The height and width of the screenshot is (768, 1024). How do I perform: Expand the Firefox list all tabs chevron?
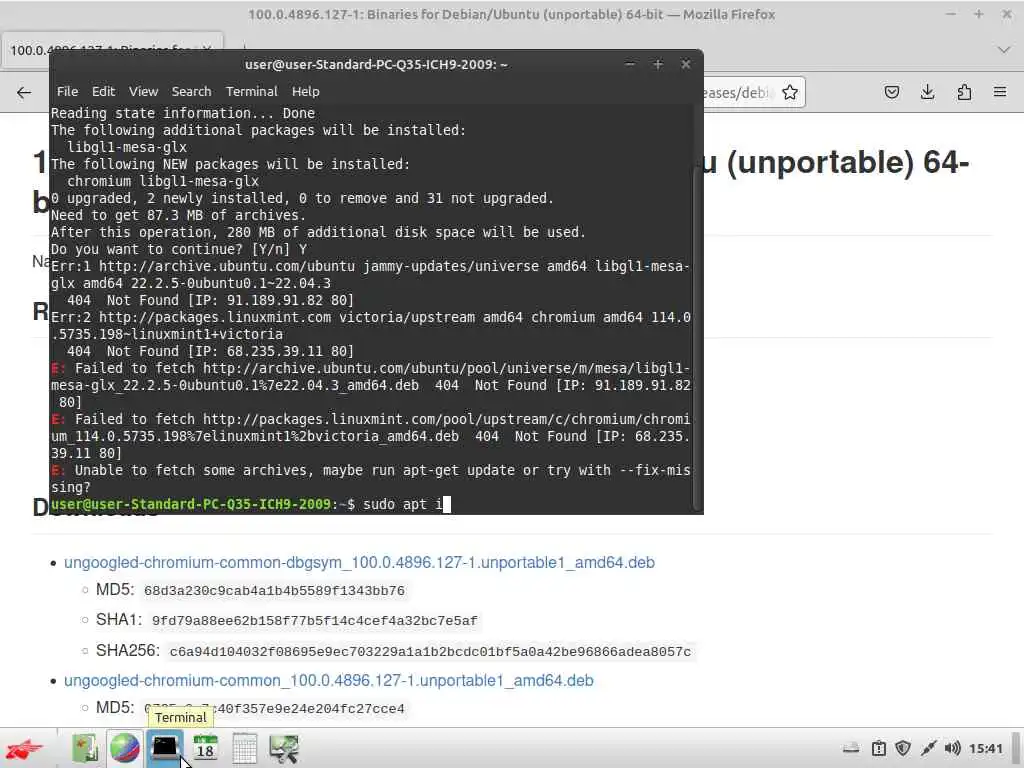[x=1004, y=50]
